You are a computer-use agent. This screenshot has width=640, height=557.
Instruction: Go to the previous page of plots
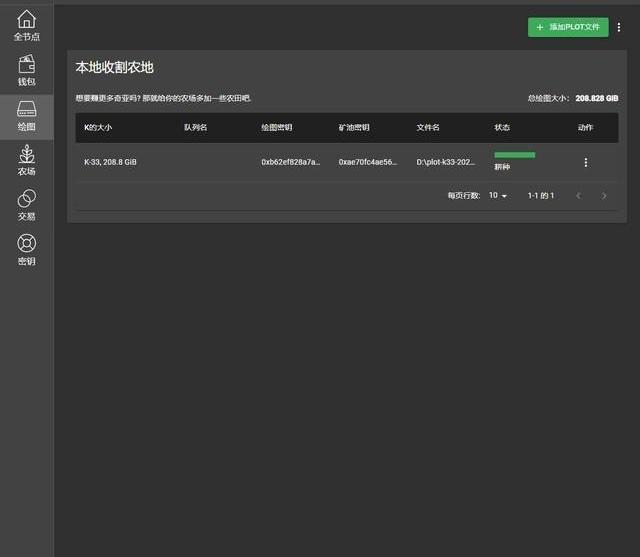click(578, 196)
